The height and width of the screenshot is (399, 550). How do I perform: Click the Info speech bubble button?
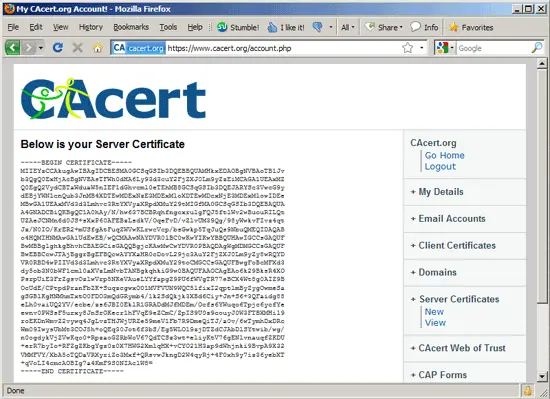(424, 27)
